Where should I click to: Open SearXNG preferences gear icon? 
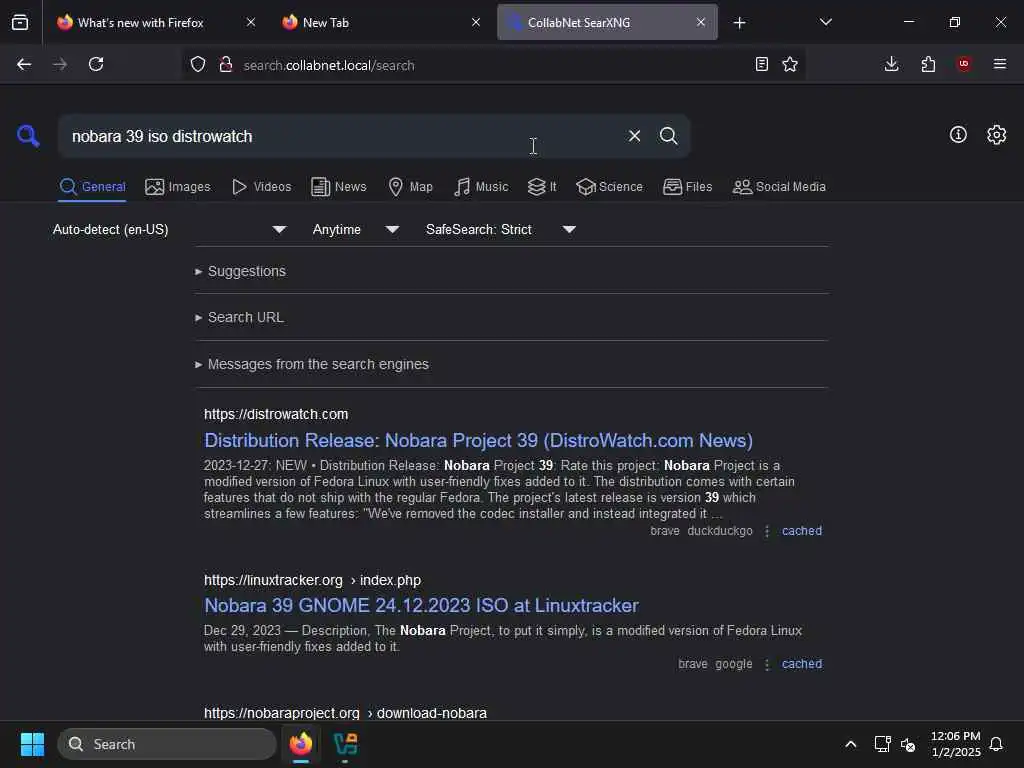pyautogui.click(x=996, y=135)
